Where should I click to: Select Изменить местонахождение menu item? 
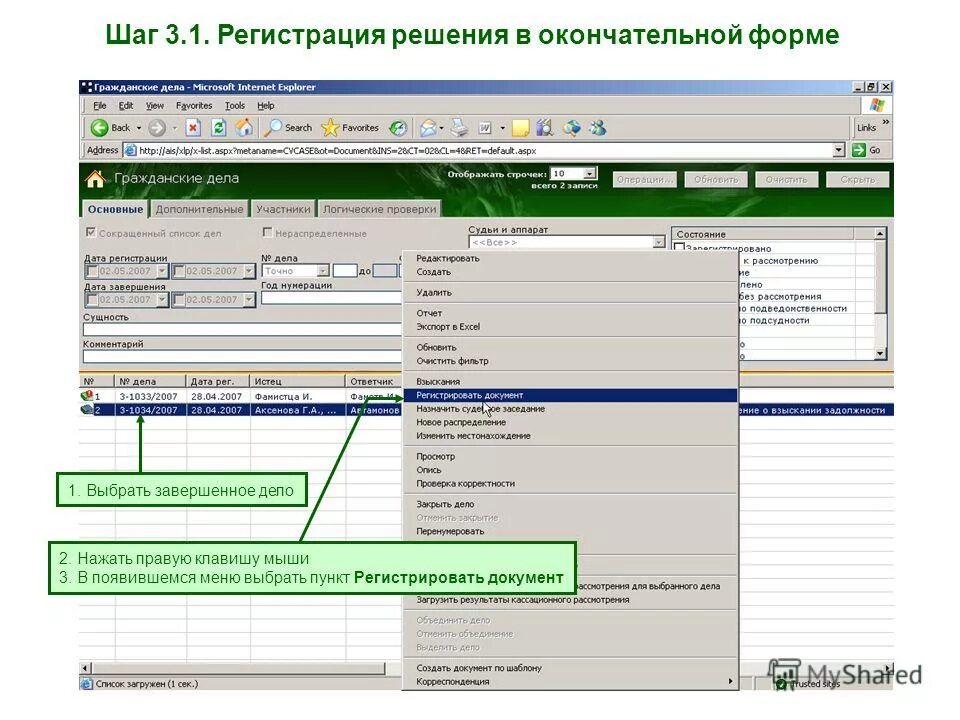click(x=570, y=436)
